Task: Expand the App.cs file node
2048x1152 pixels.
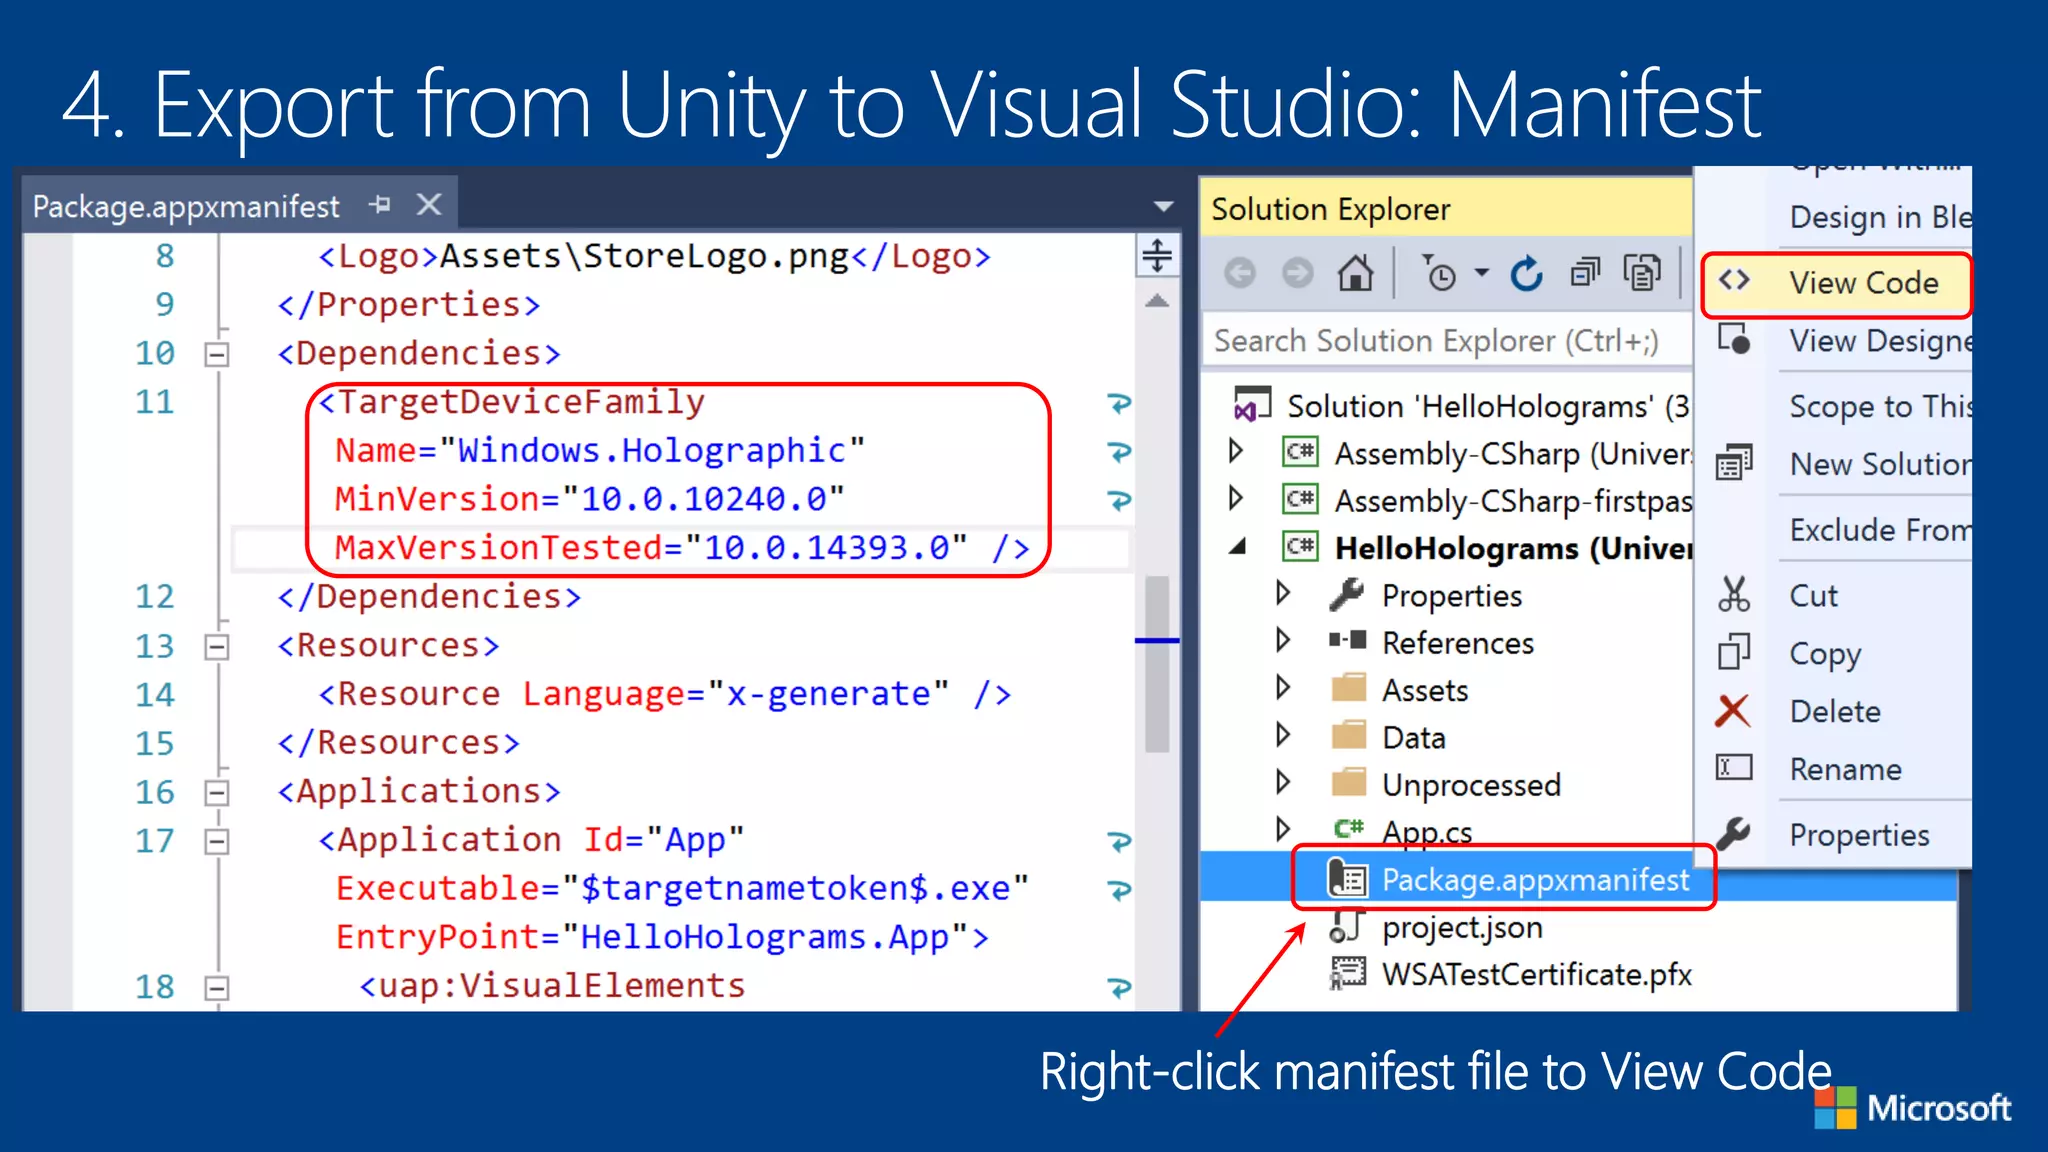Action: click(1283, 829)
